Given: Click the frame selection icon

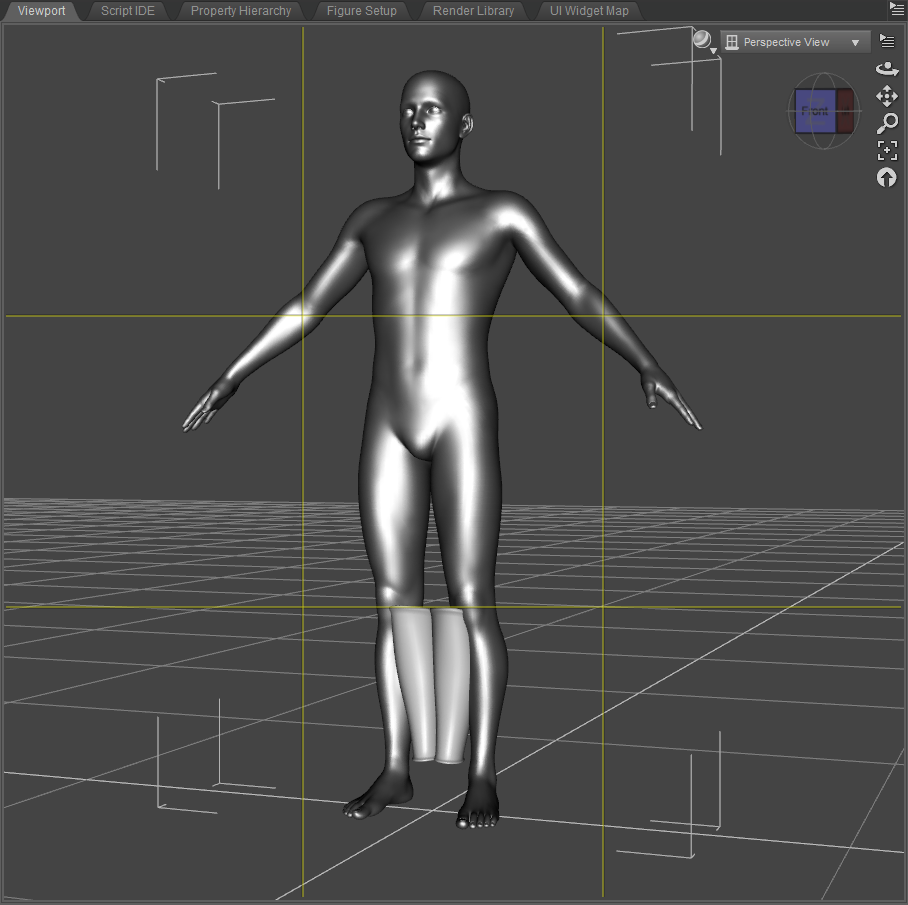Looking at the screenshot, I should tap(887, 151).
